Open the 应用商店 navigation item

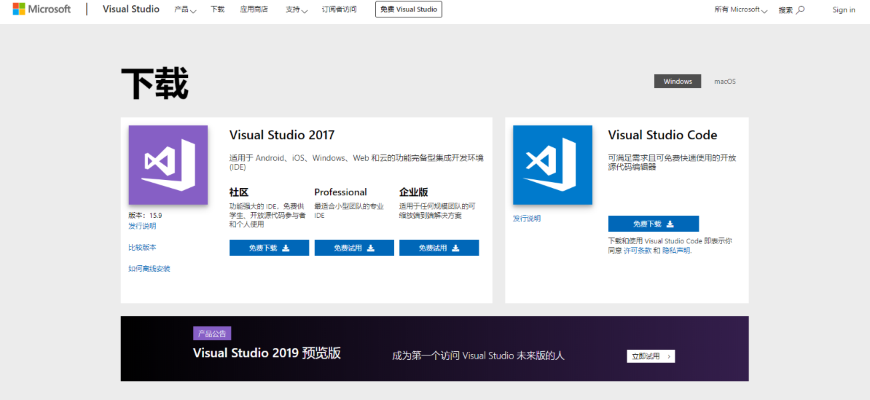coord(254,10)
